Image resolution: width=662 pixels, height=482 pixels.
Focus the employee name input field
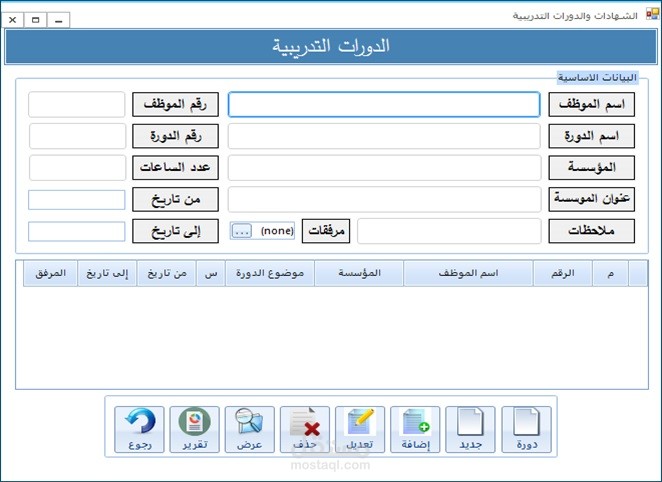(x=384, y=104)
